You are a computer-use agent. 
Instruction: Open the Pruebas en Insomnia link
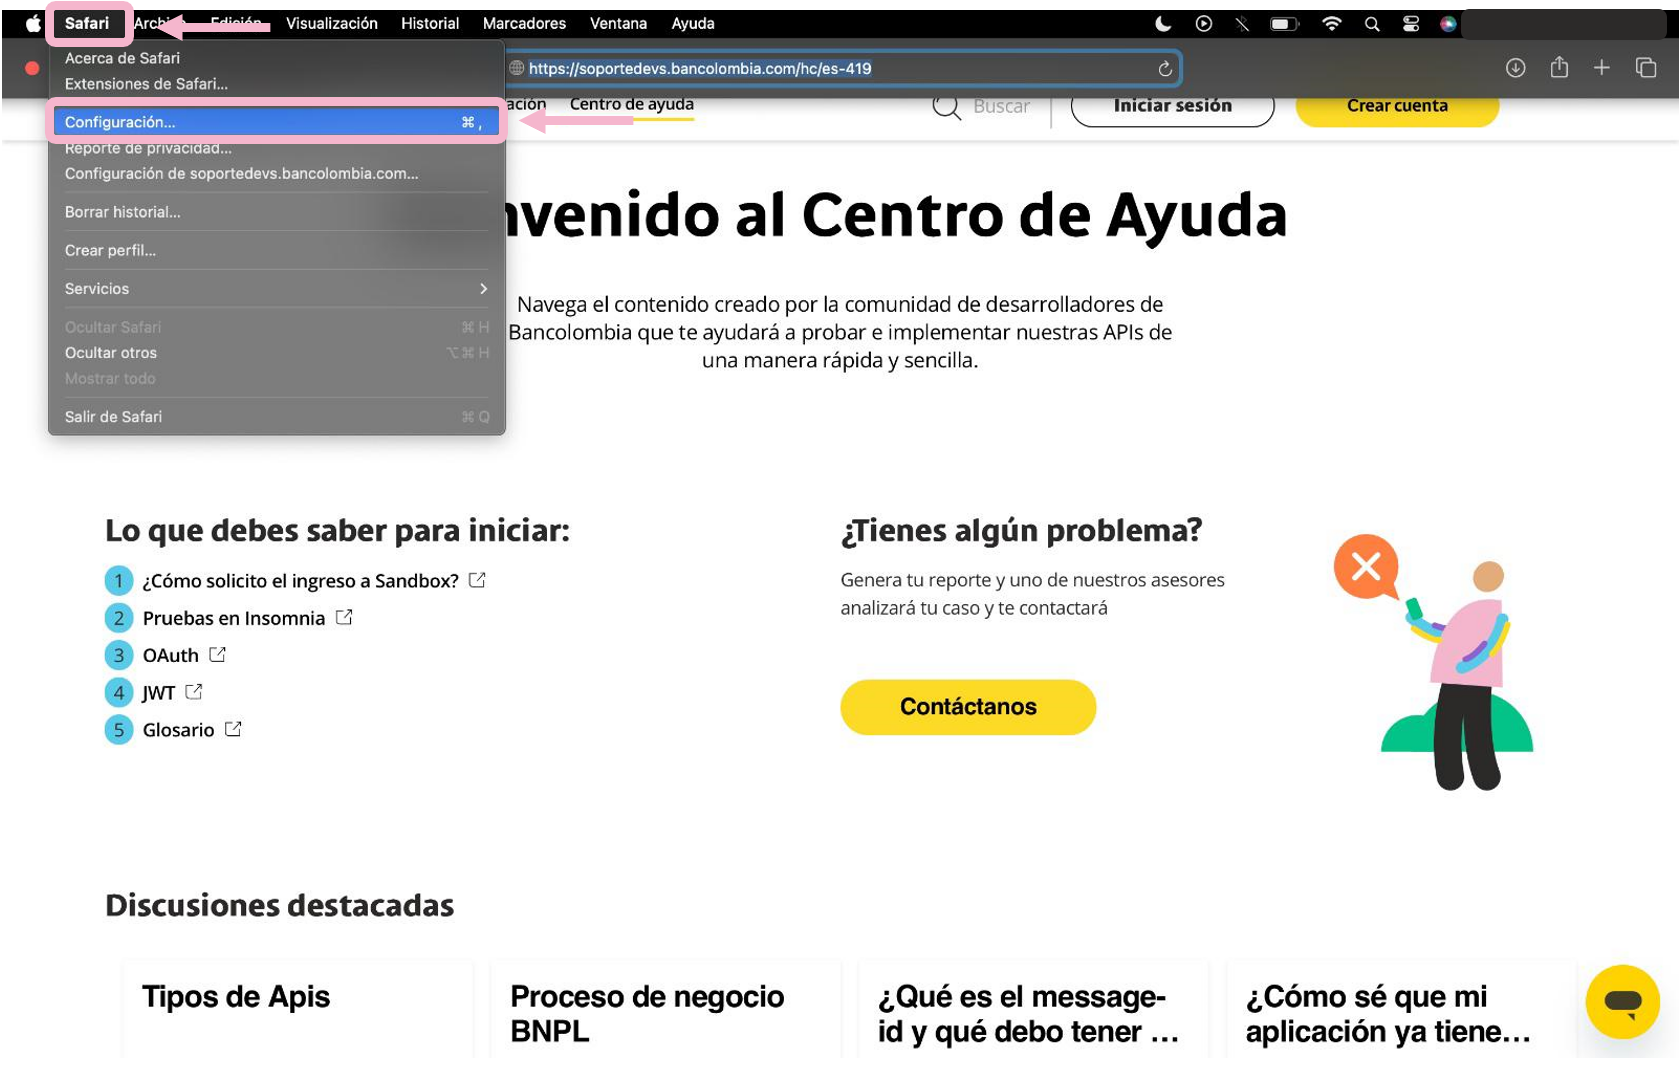coord(234,618)
